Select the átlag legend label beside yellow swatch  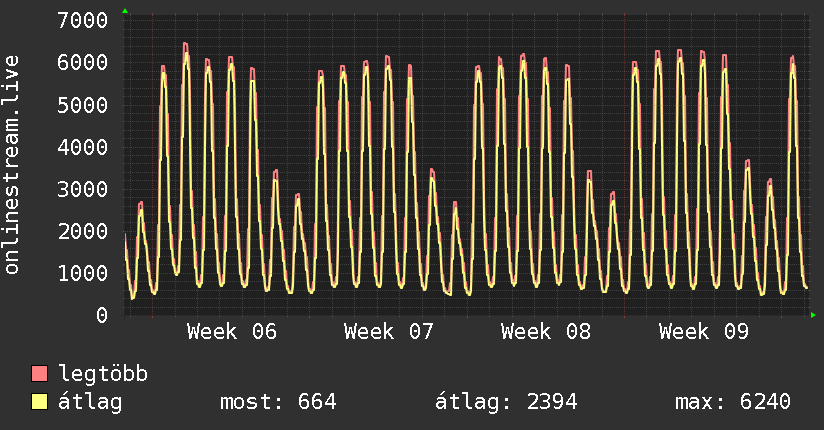pos(90,403)
